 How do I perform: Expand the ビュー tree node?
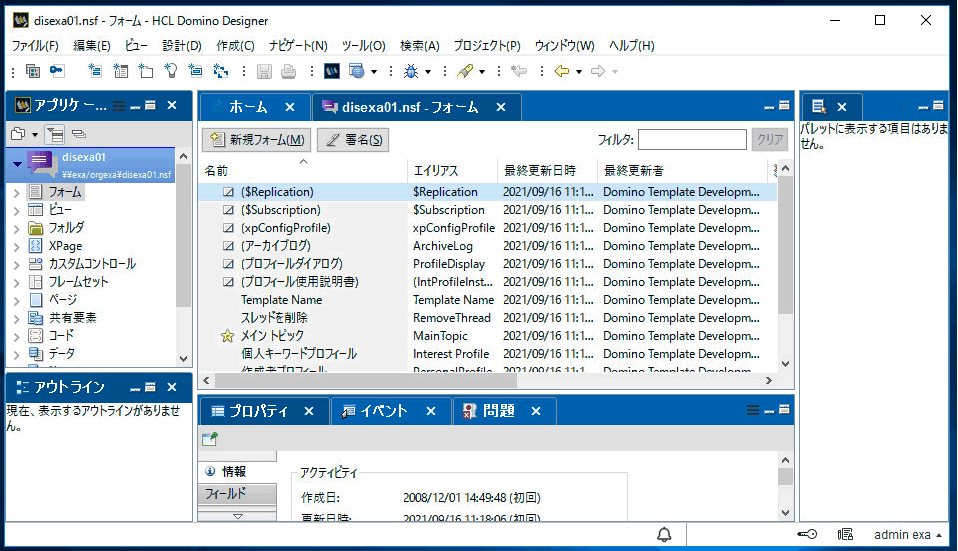pyautogui.click(x=16, y=211)
